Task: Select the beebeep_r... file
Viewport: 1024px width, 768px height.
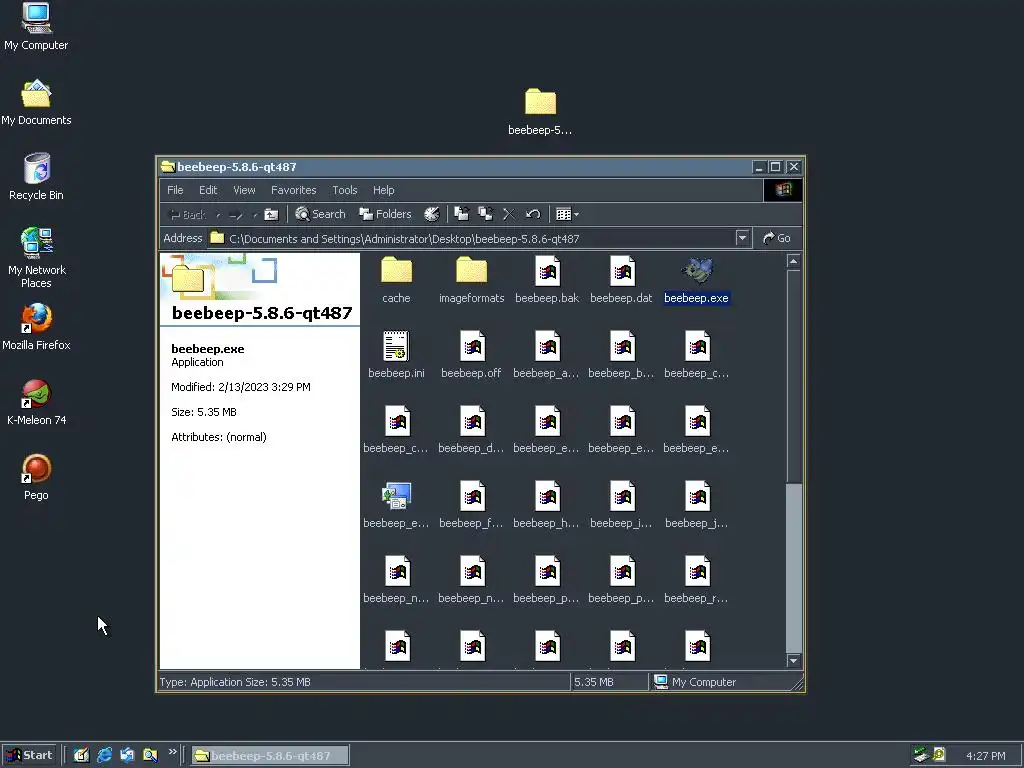Action: point(697,580)
